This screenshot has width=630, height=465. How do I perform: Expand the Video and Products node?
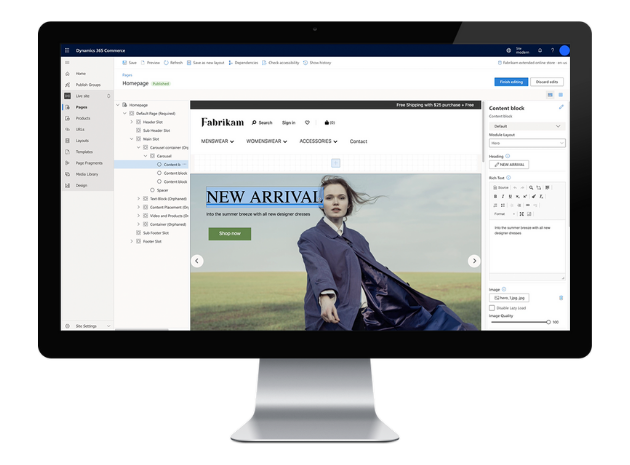click(x=139, y=216)
